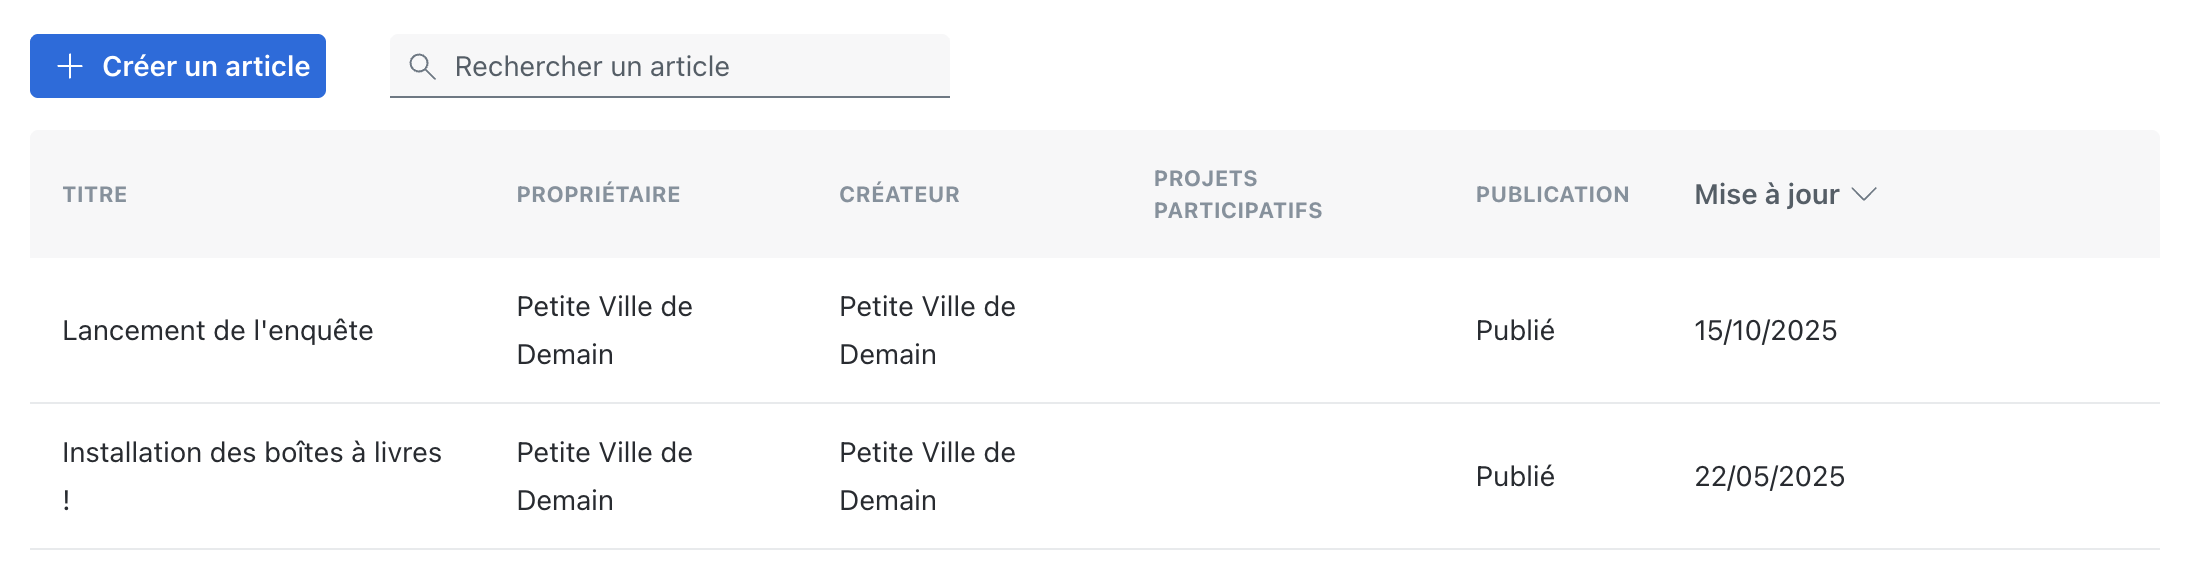2188x570 pixels.
Task: Expand the chevron next to "Mise à jour"
Action: (x=1864, y=194)
